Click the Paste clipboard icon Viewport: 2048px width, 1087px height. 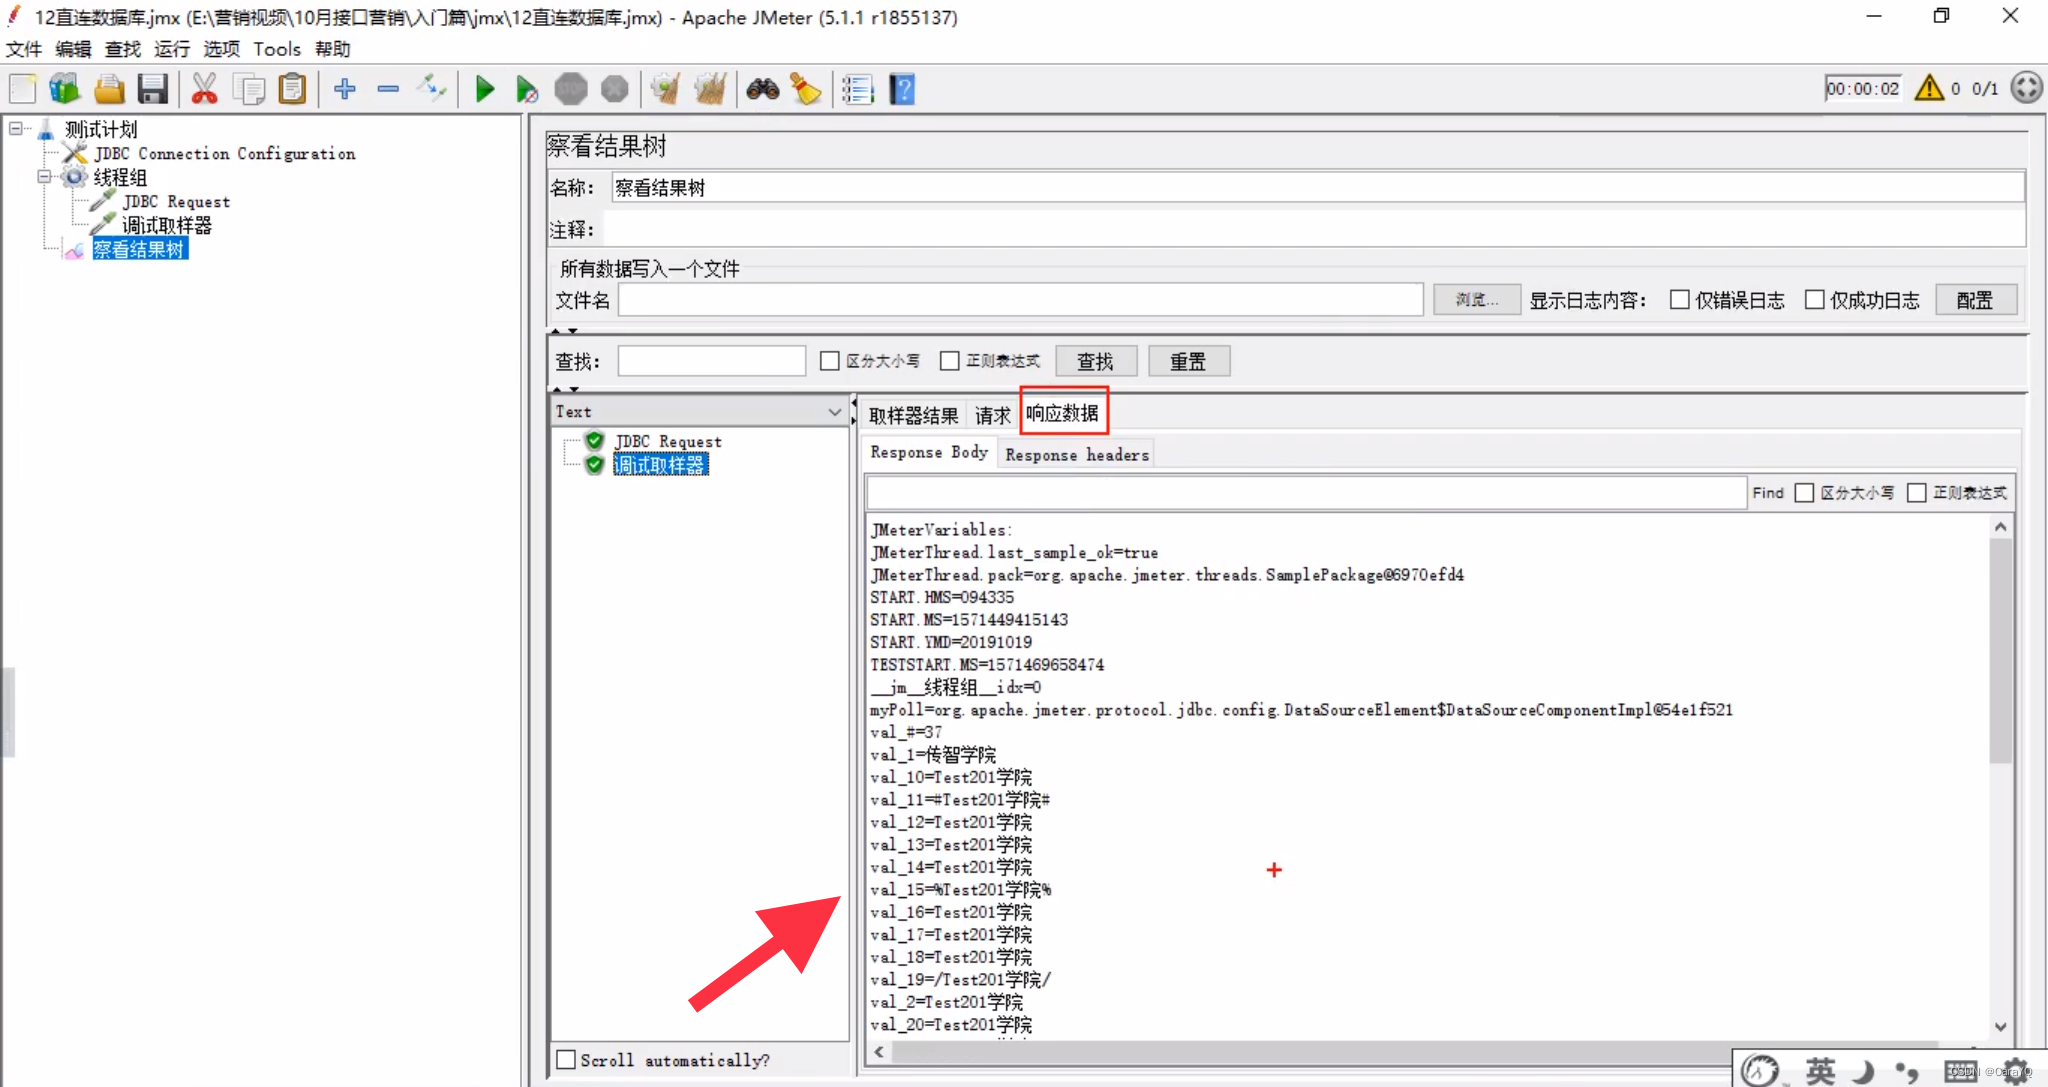[291, 89]
